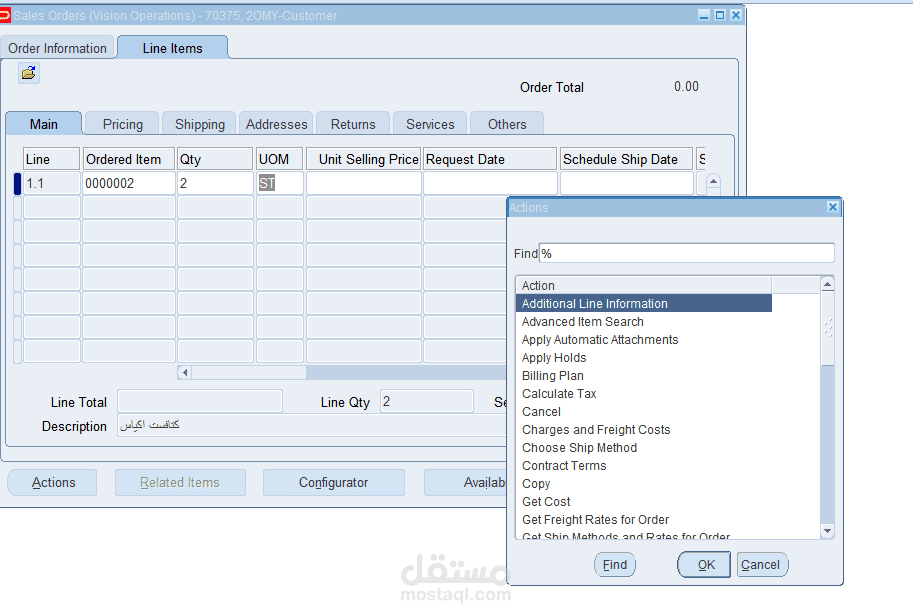Select Advanced Item Search action
Image resolution: width=913 pixels, height=616 pixels.
643,321
